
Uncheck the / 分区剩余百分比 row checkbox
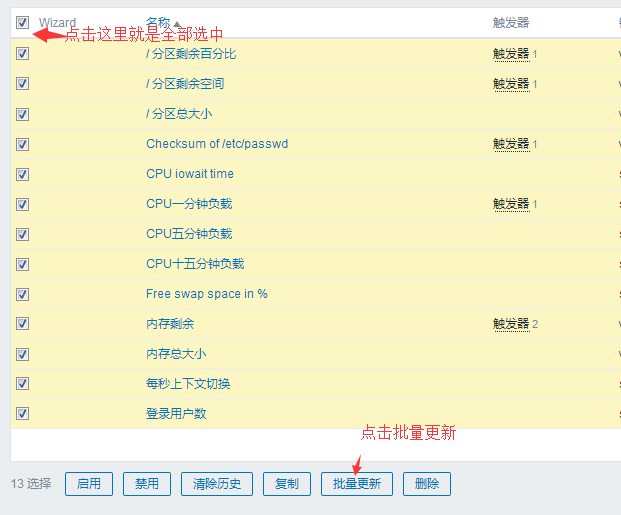(x=22, y=54)
